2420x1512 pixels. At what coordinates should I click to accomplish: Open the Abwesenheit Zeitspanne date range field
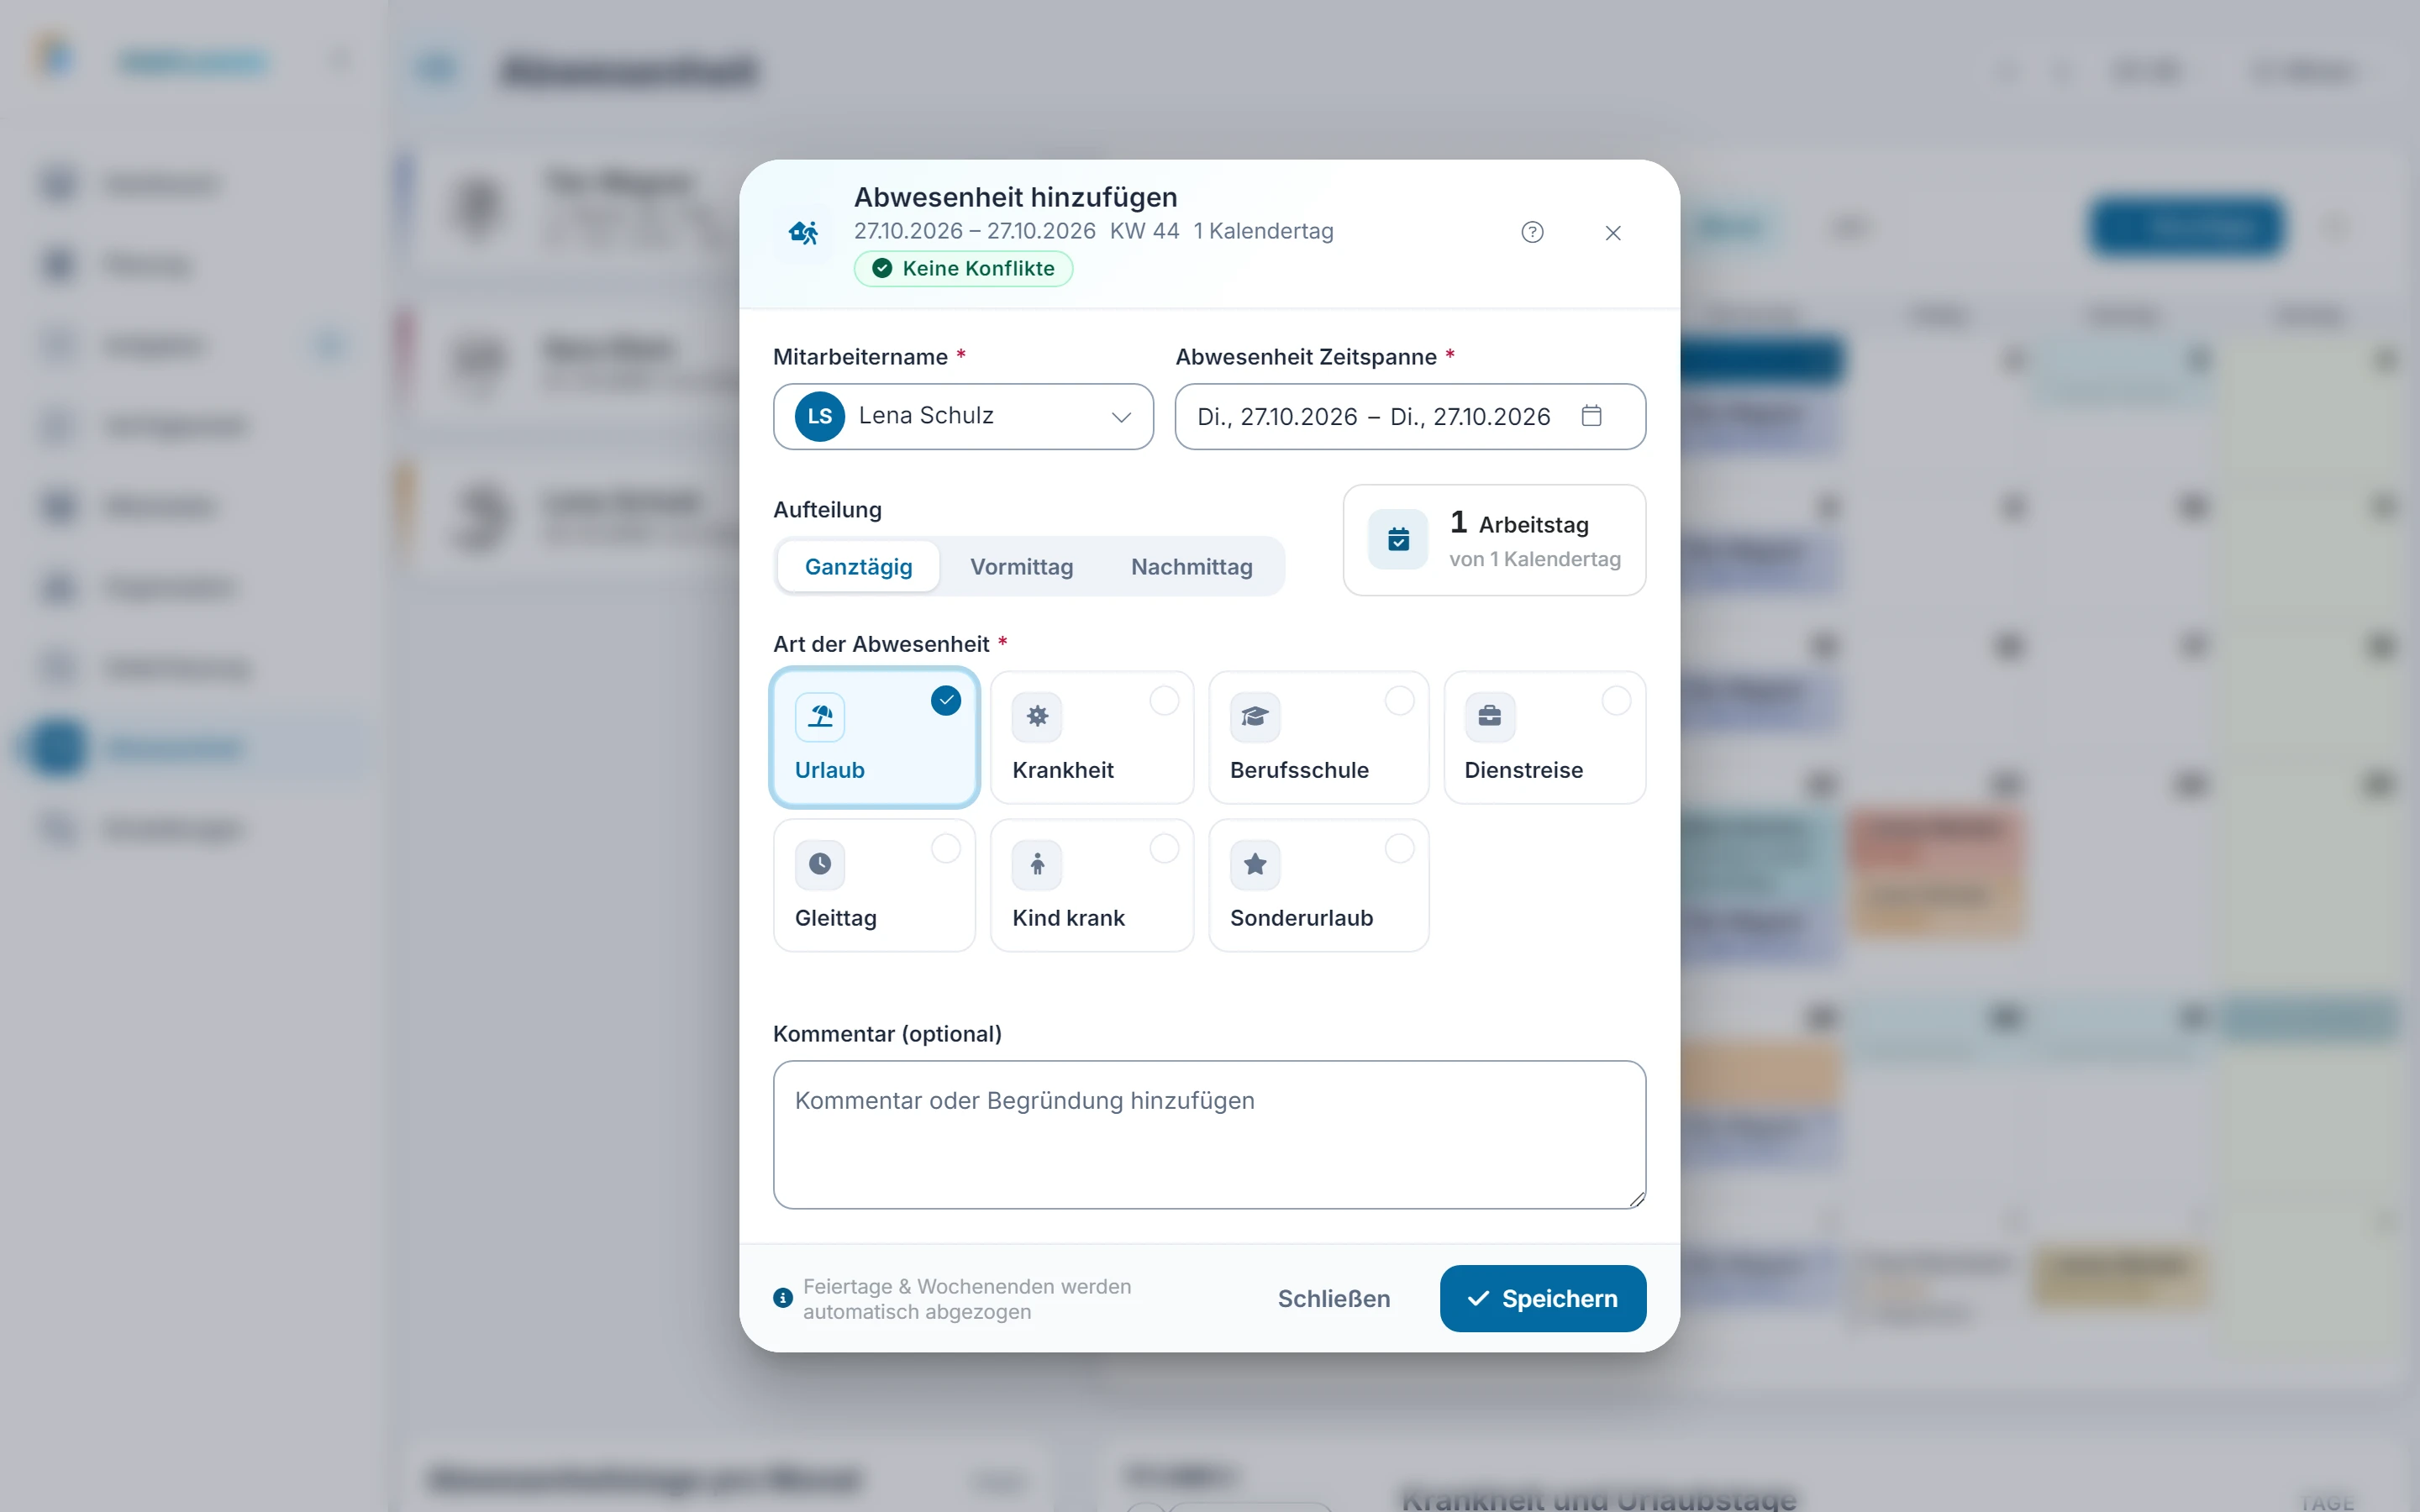point(1410,416)
